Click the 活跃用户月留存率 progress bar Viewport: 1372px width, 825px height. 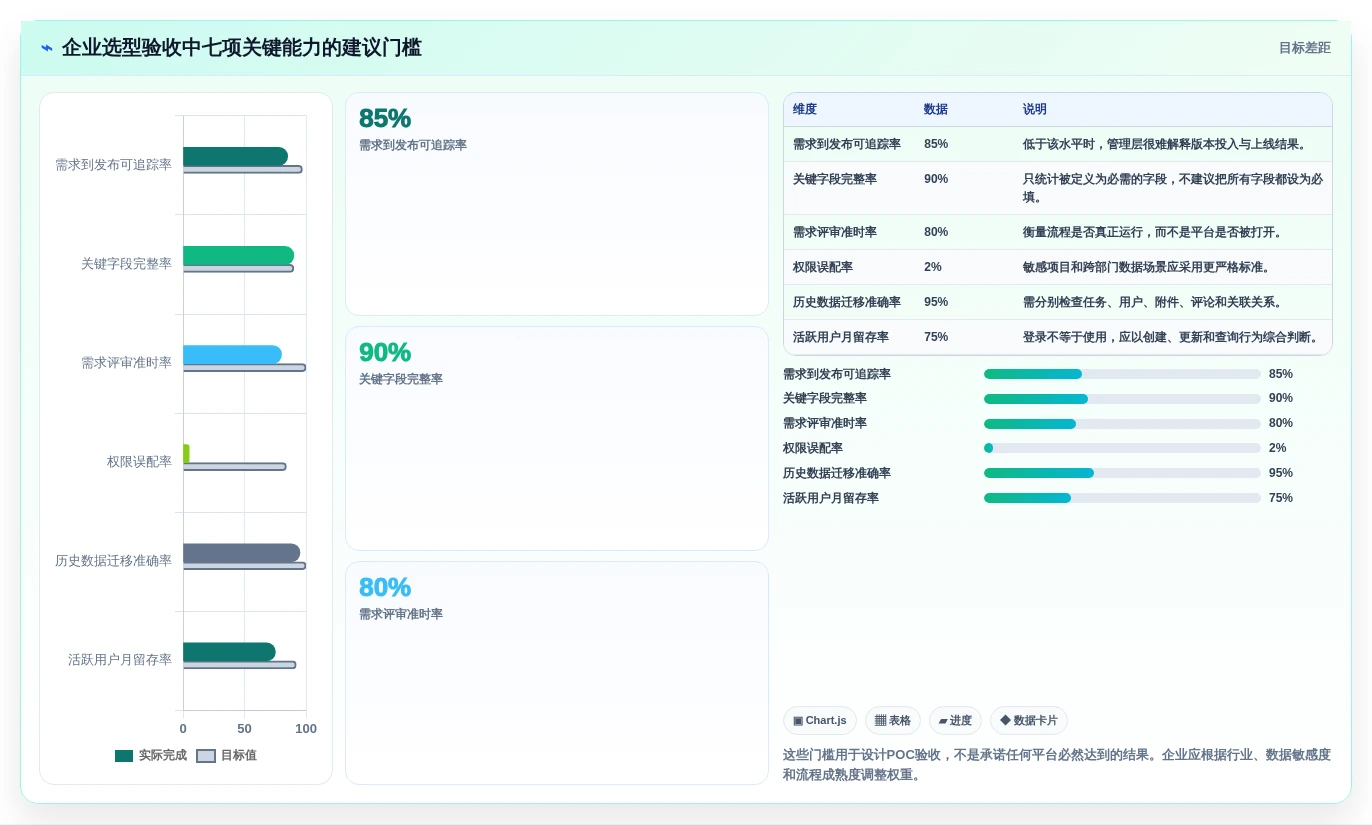pos(1122,498)
